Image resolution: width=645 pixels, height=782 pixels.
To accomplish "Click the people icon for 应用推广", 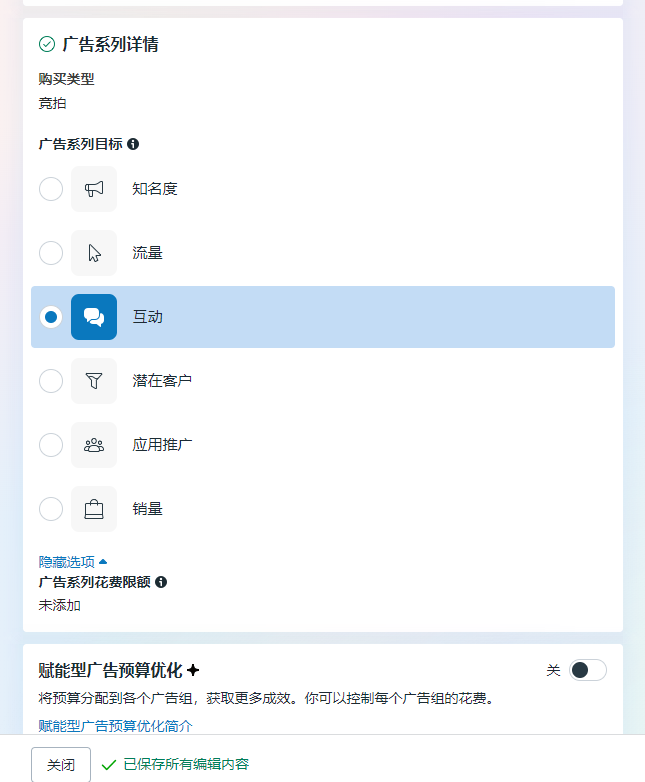I will click(94, 445).
